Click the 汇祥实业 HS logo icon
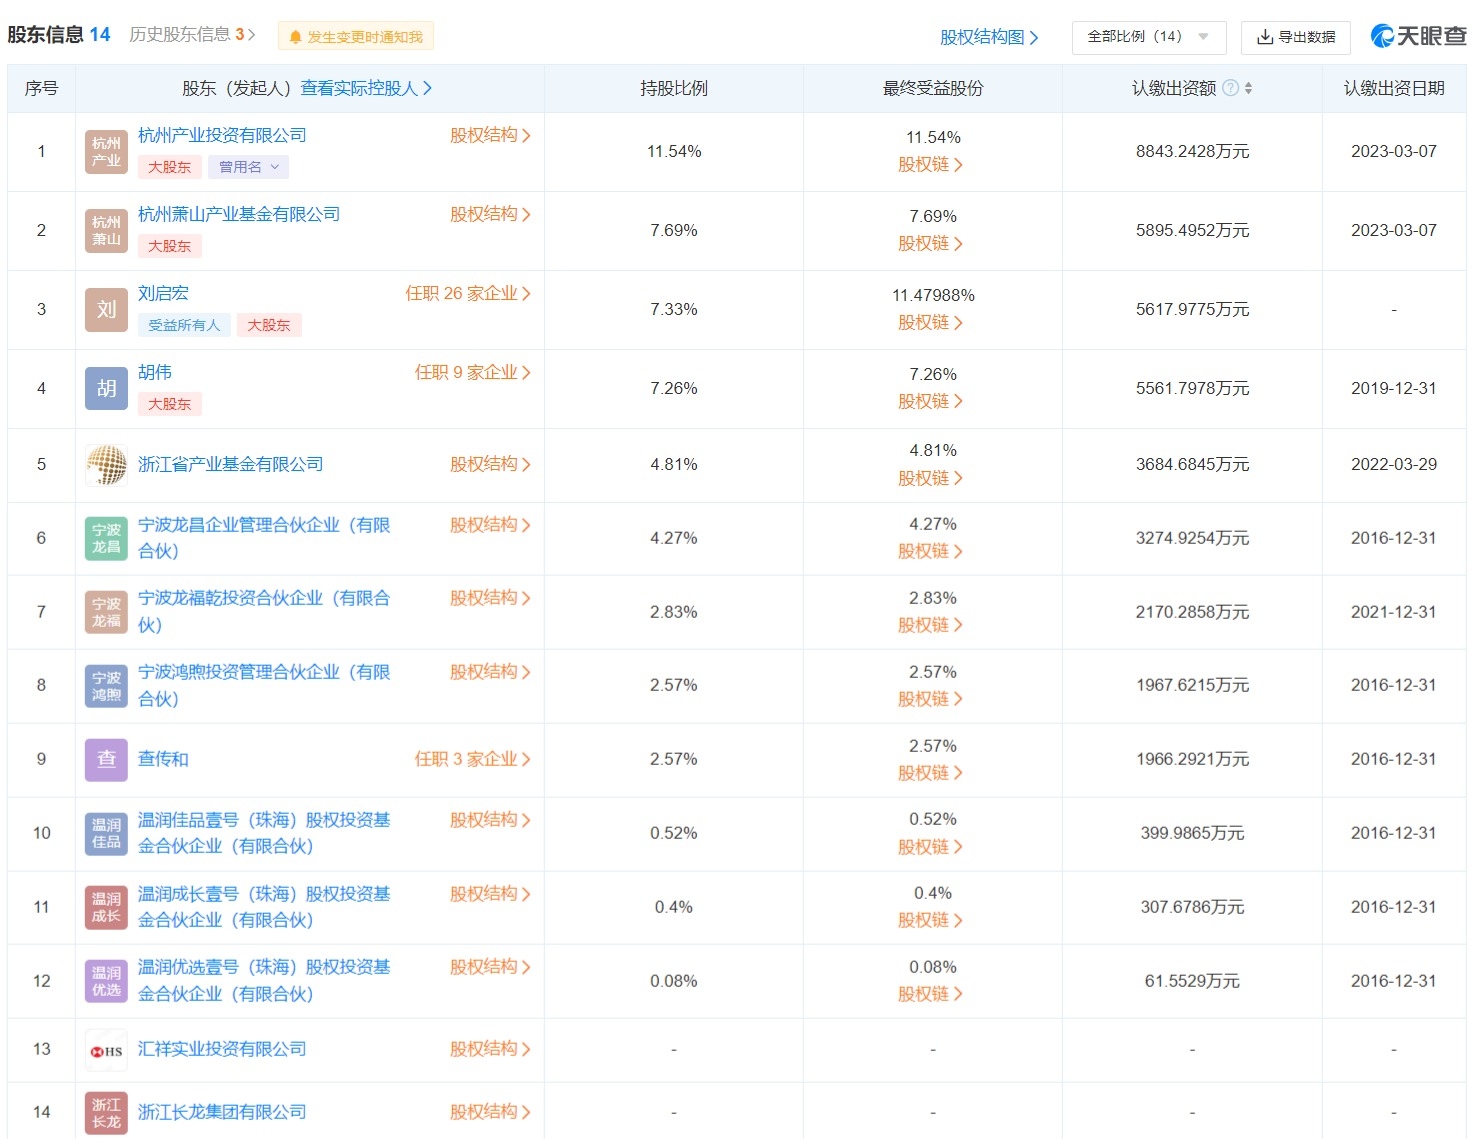Screen dimensions: 1478x1139 click(106, 1051)
